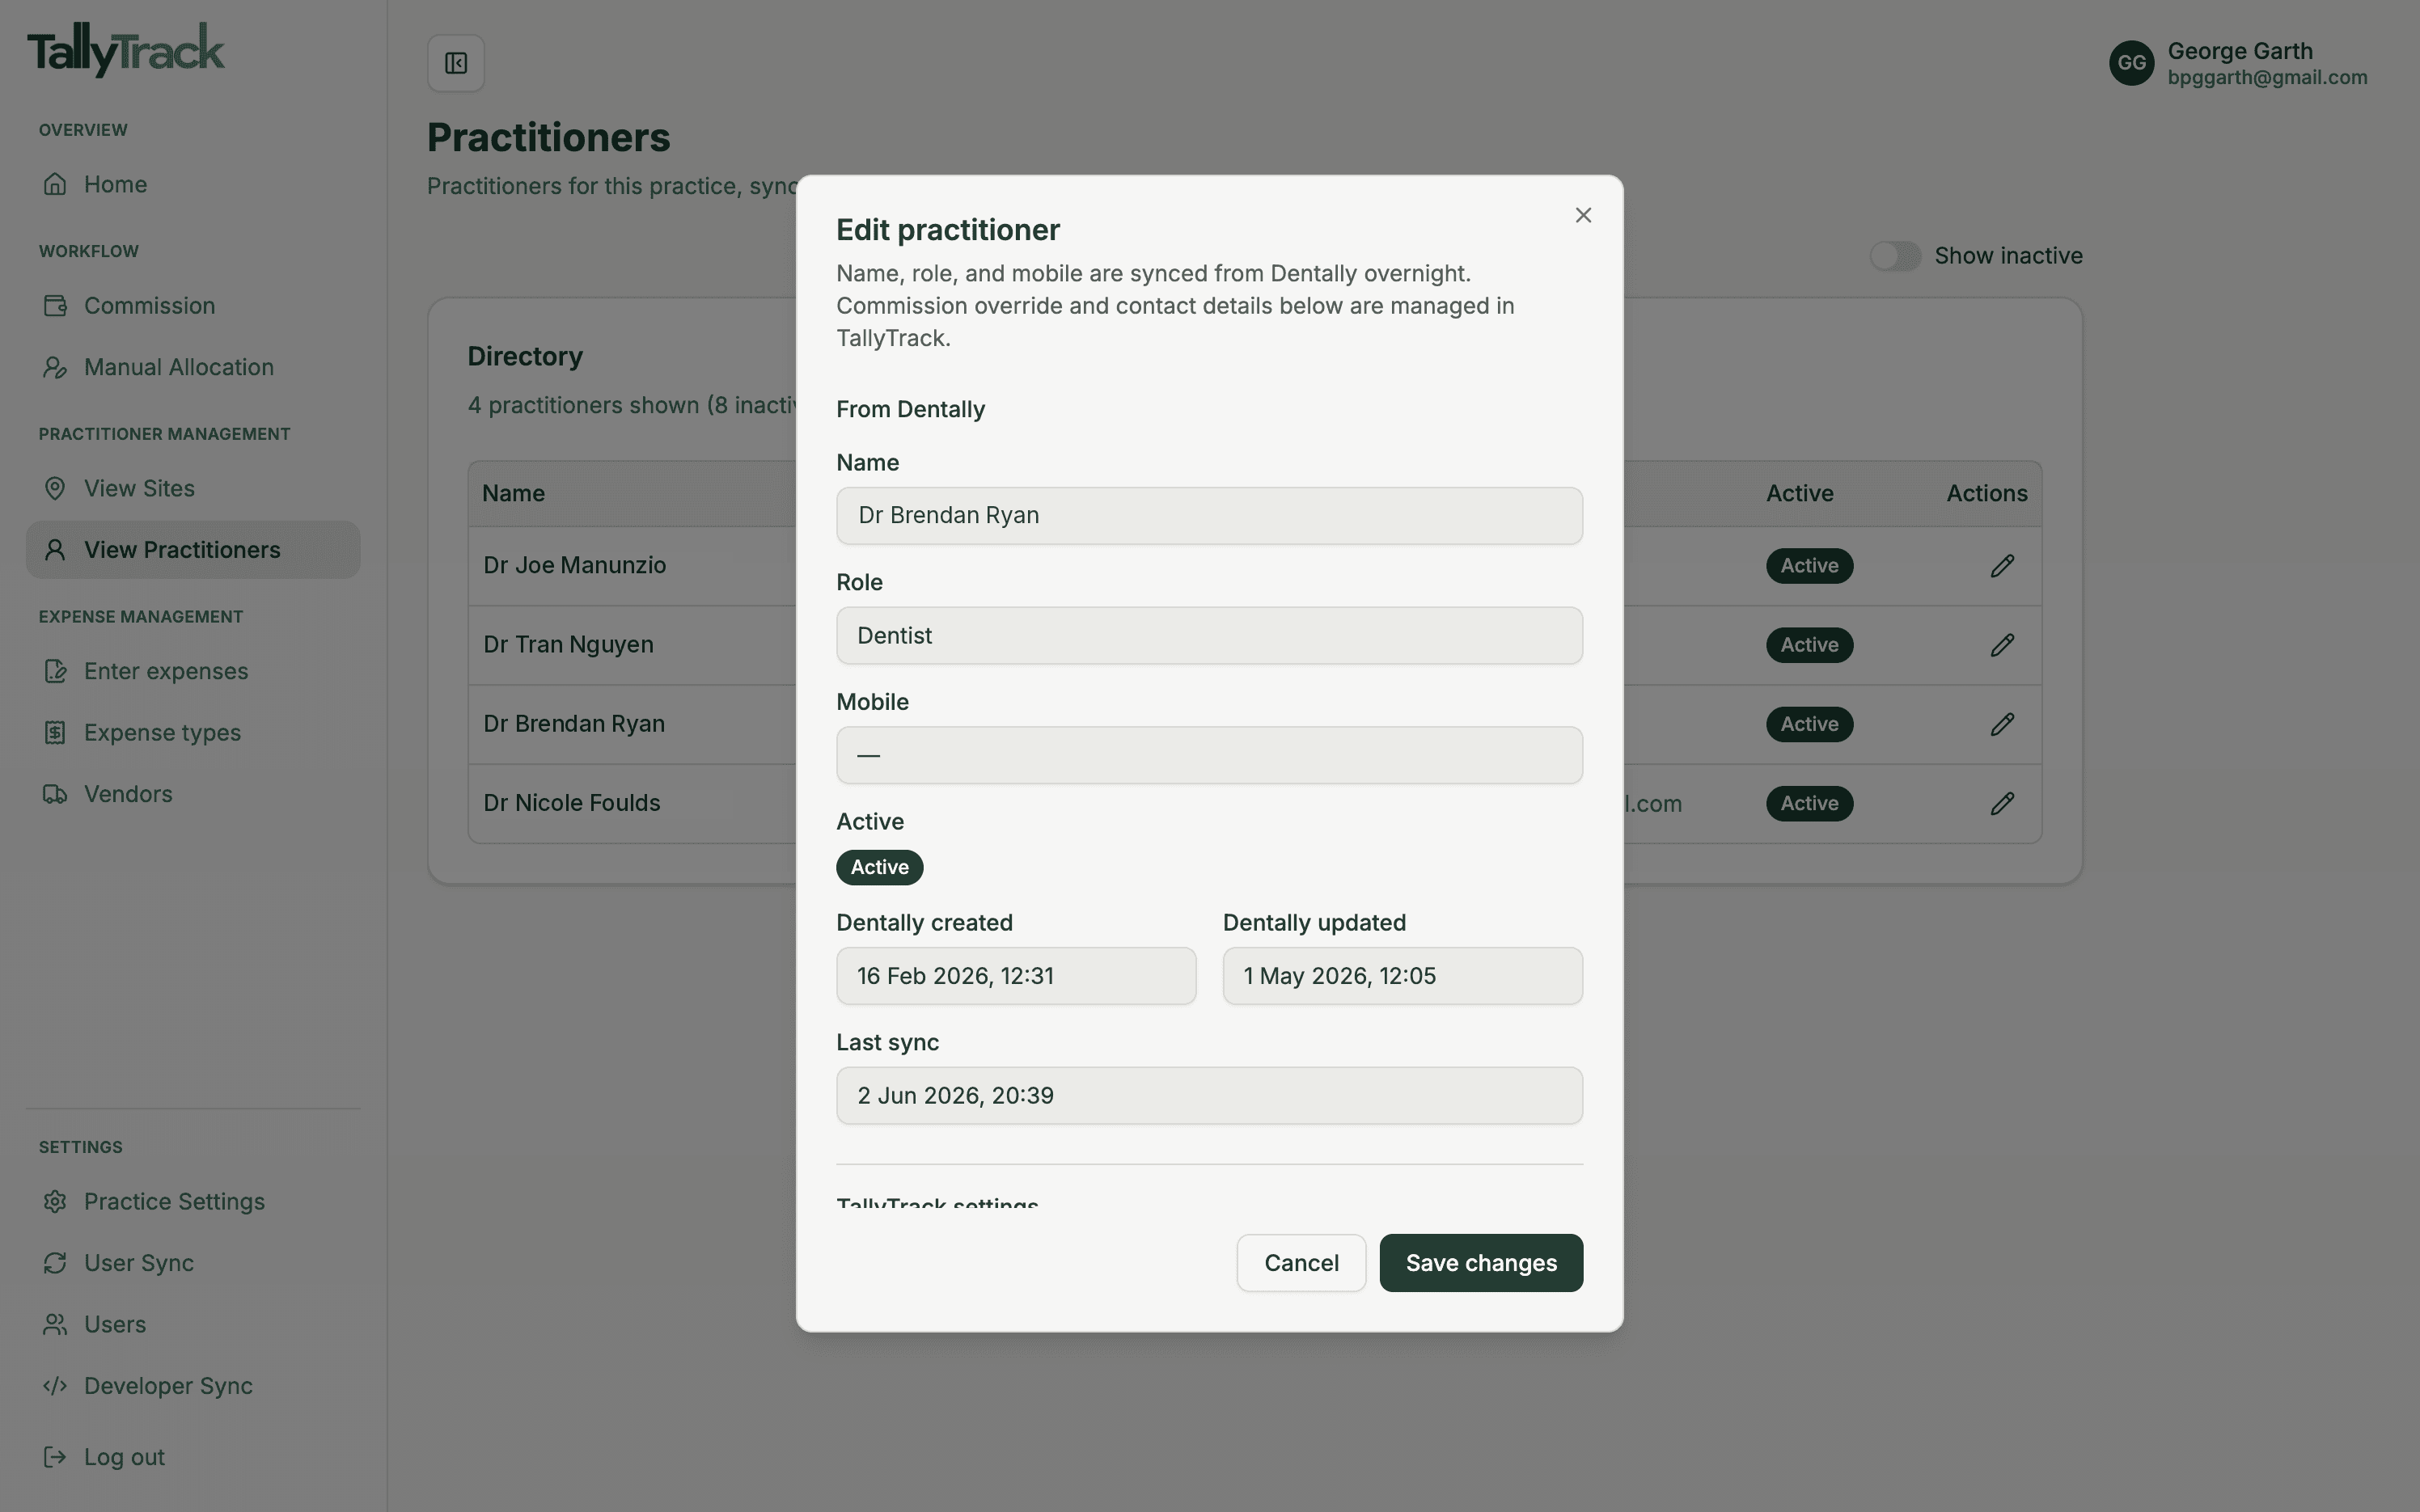Click the Enter expenses note icon
The image size is (2420, 1512).
(x=55, y=671)
